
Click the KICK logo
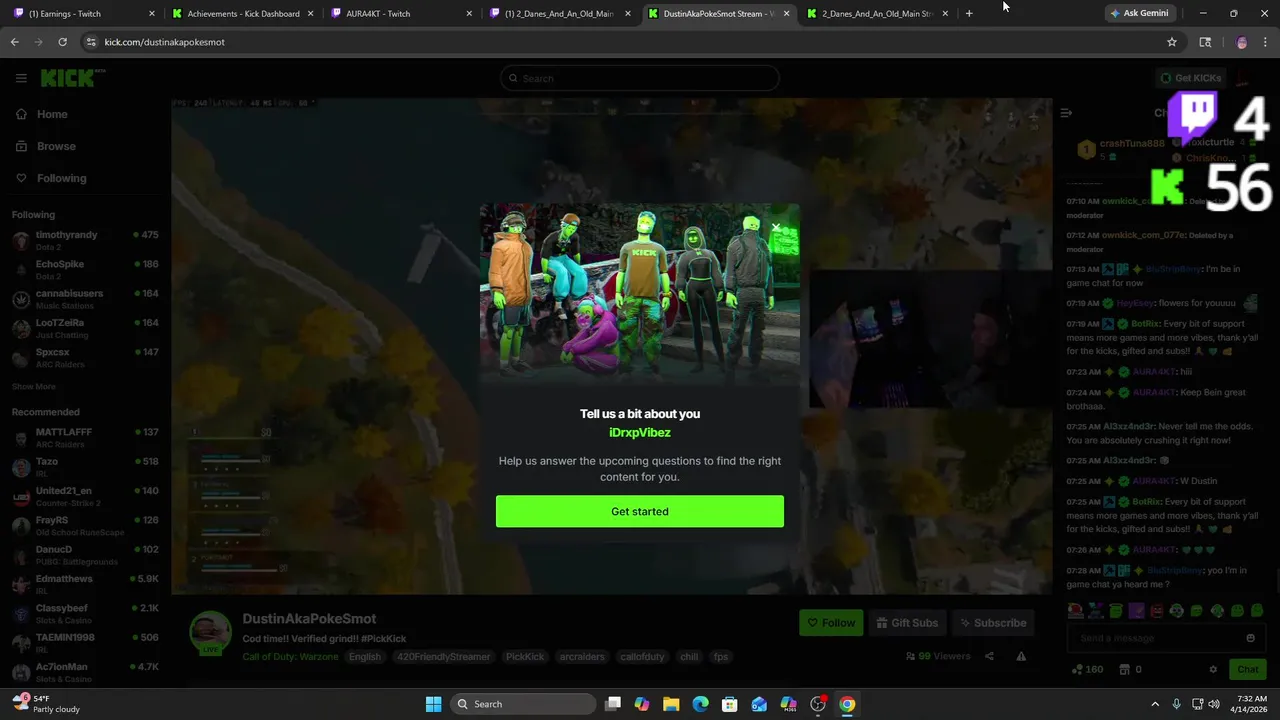click(72, 78)
